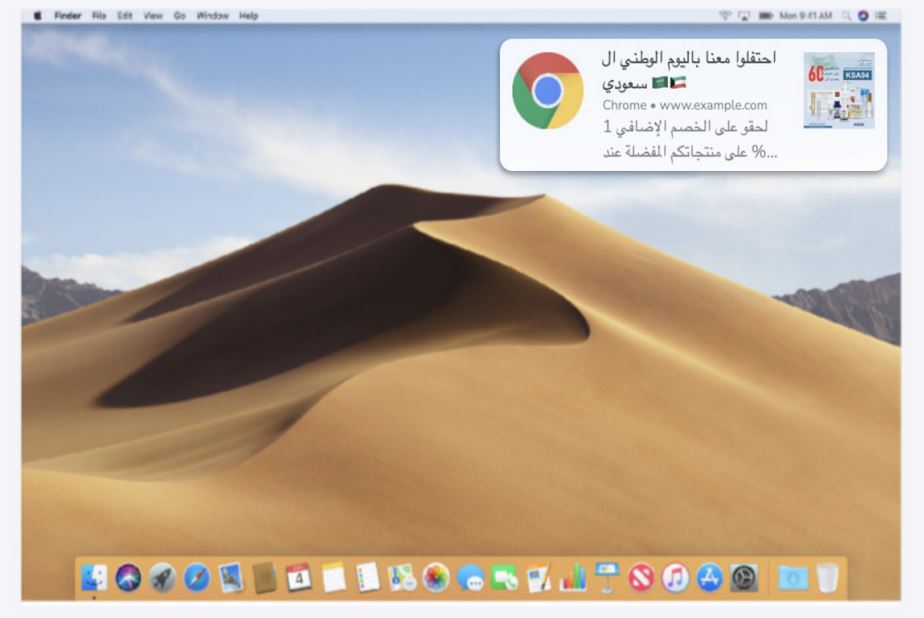The image size is (924, 618).
Task: Launch Siri from the Dock
Action: 128,577
